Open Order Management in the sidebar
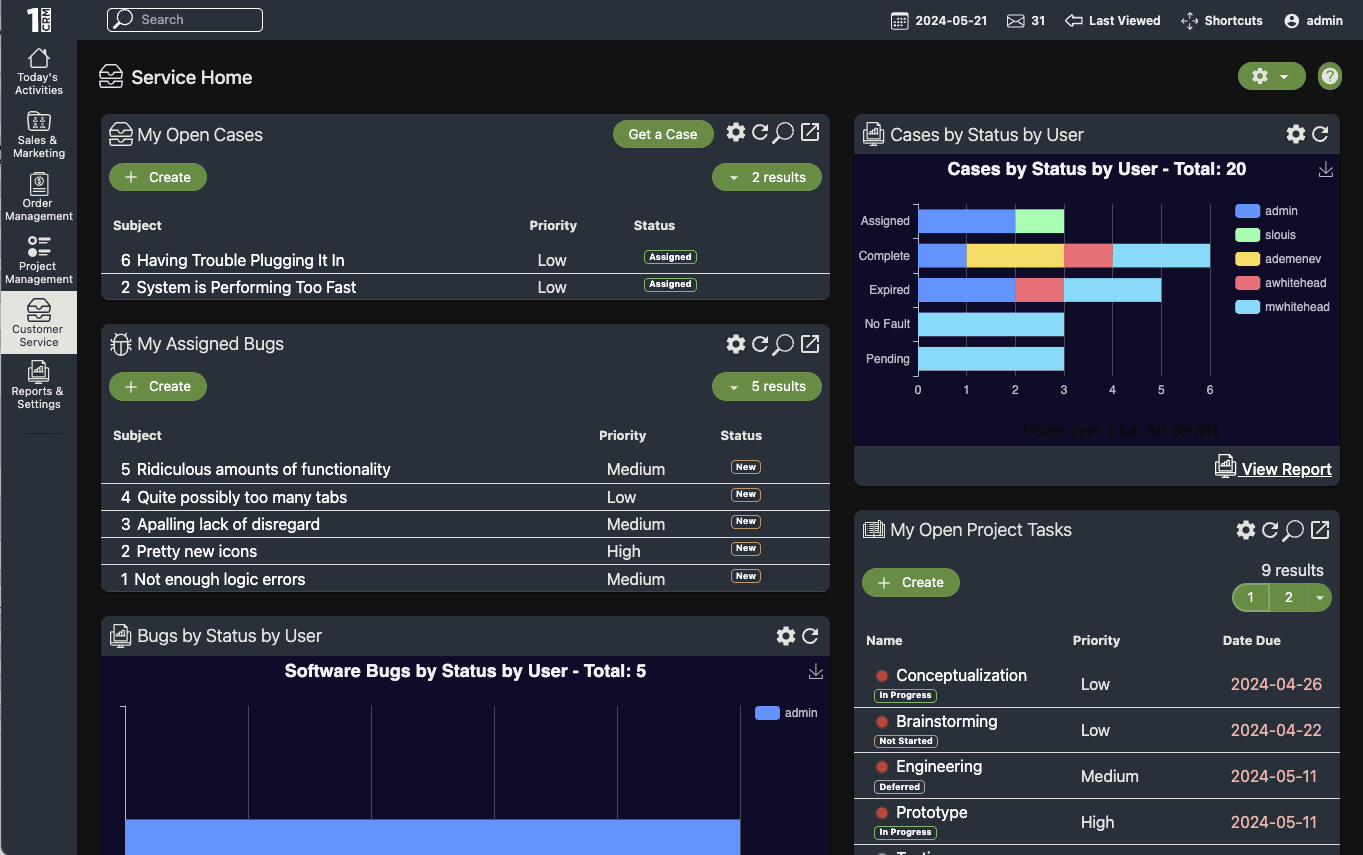 coord(39,197)
